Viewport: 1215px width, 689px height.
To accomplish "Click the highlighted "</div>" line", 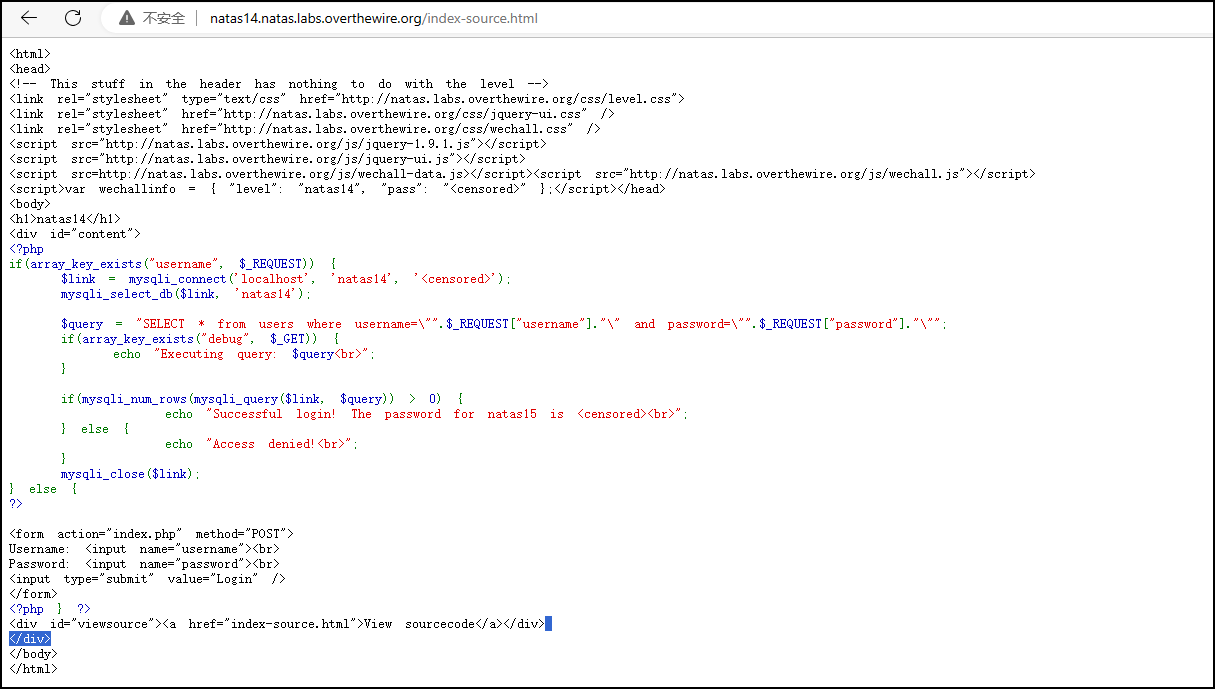I will (30, 639).
